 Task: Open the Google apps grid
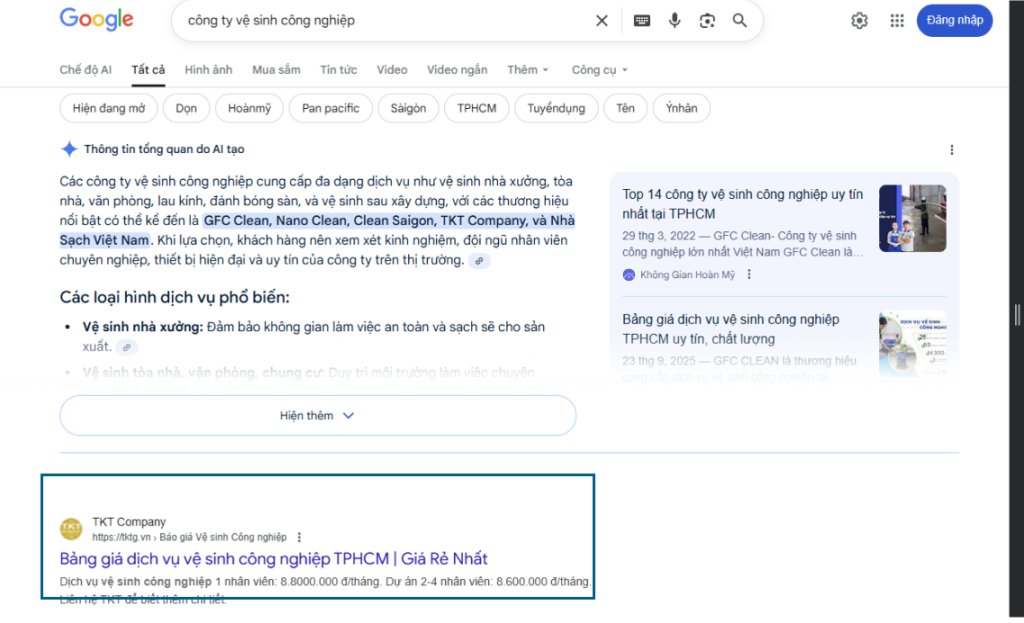point(897,20)
